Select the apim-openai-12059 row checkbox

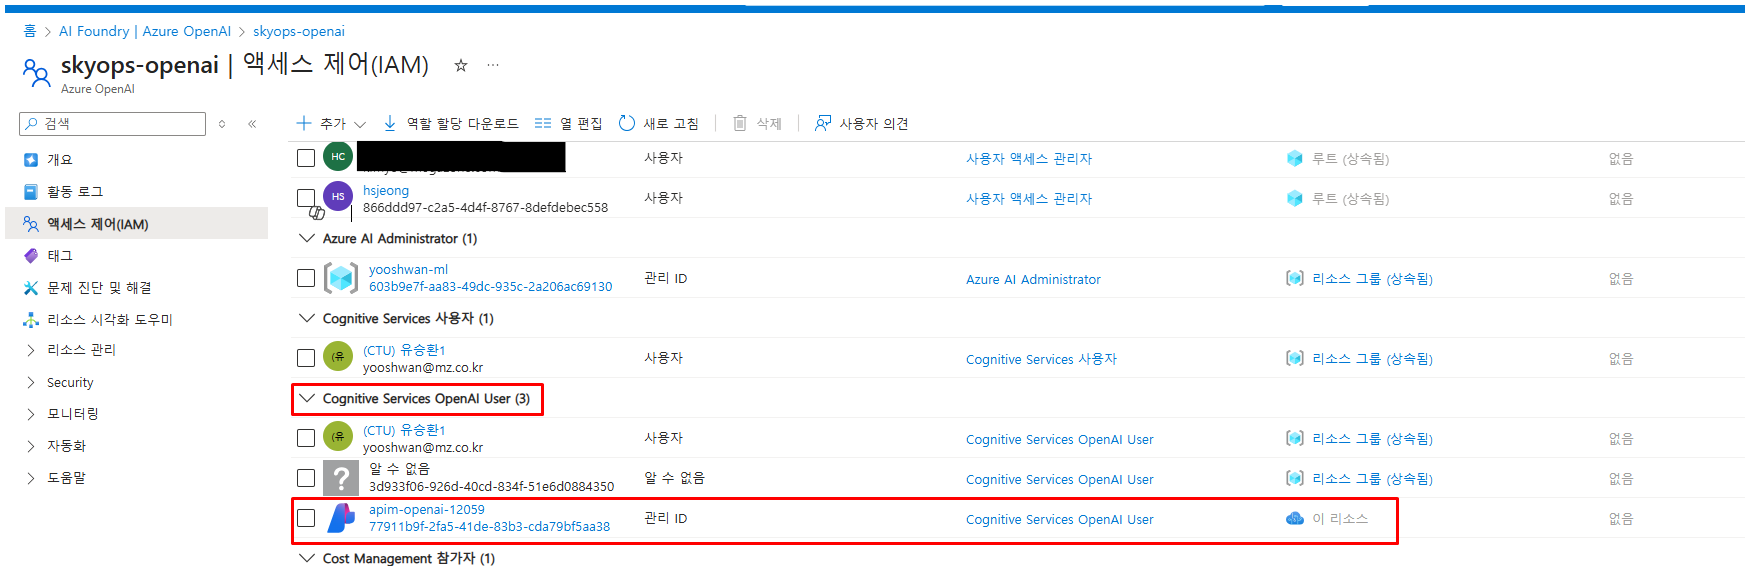306,518
